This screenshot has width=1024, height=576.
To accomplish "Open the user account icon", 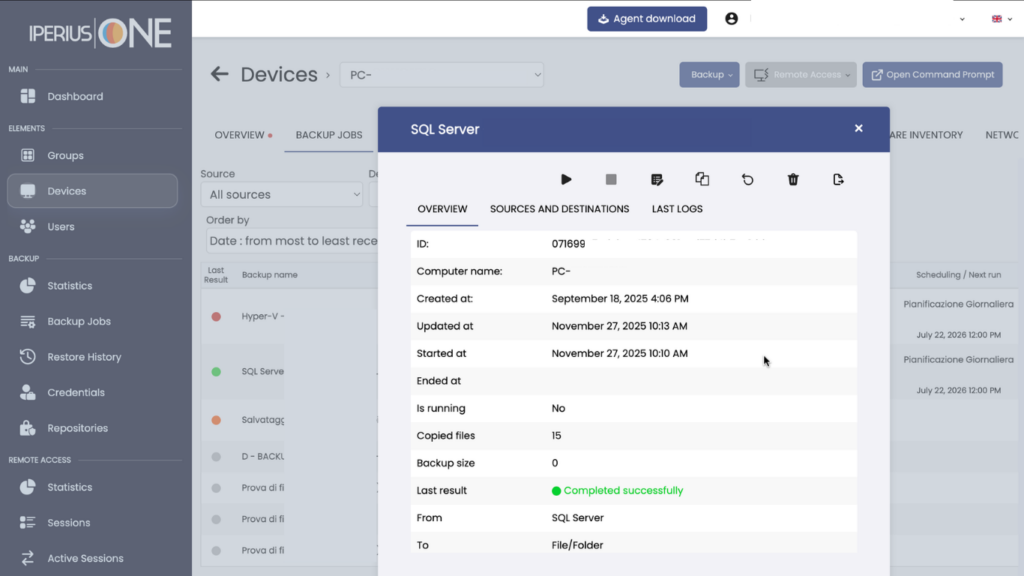I will click(731, 19).
